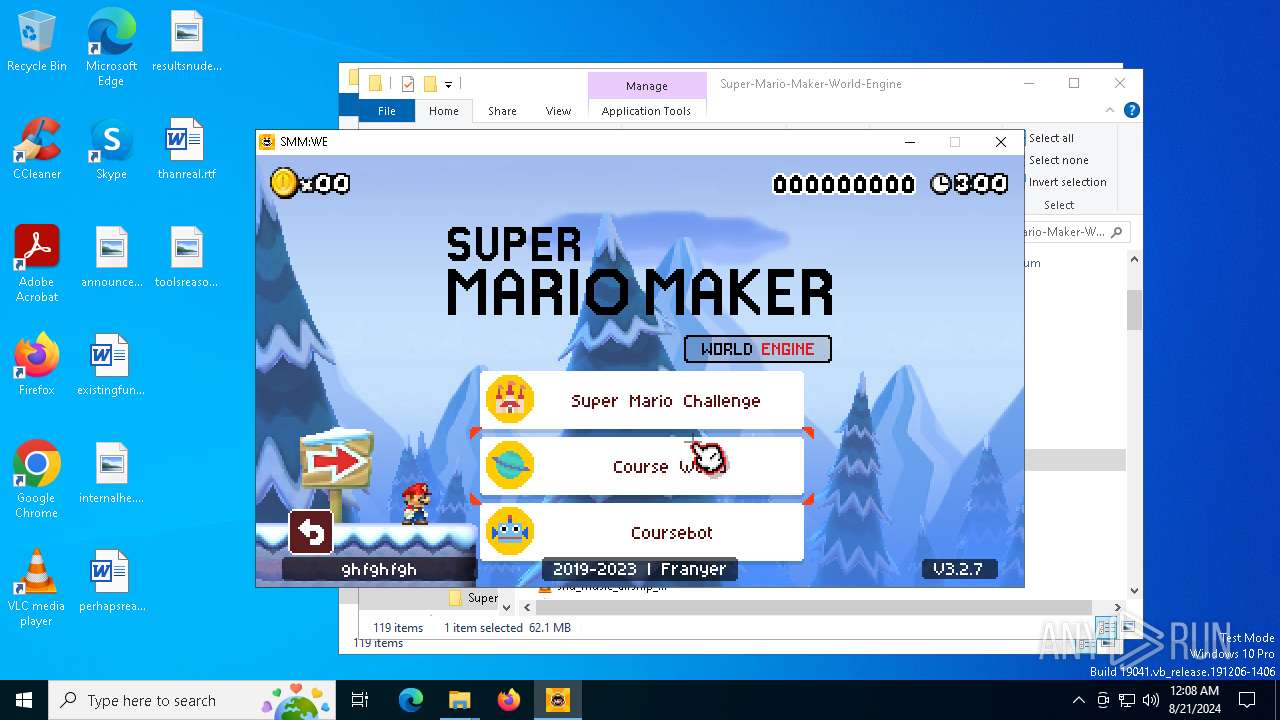Open CCleaner desktop shortcut
Image resolution: width=1280 pixels, height=720 pixels.
37,149
